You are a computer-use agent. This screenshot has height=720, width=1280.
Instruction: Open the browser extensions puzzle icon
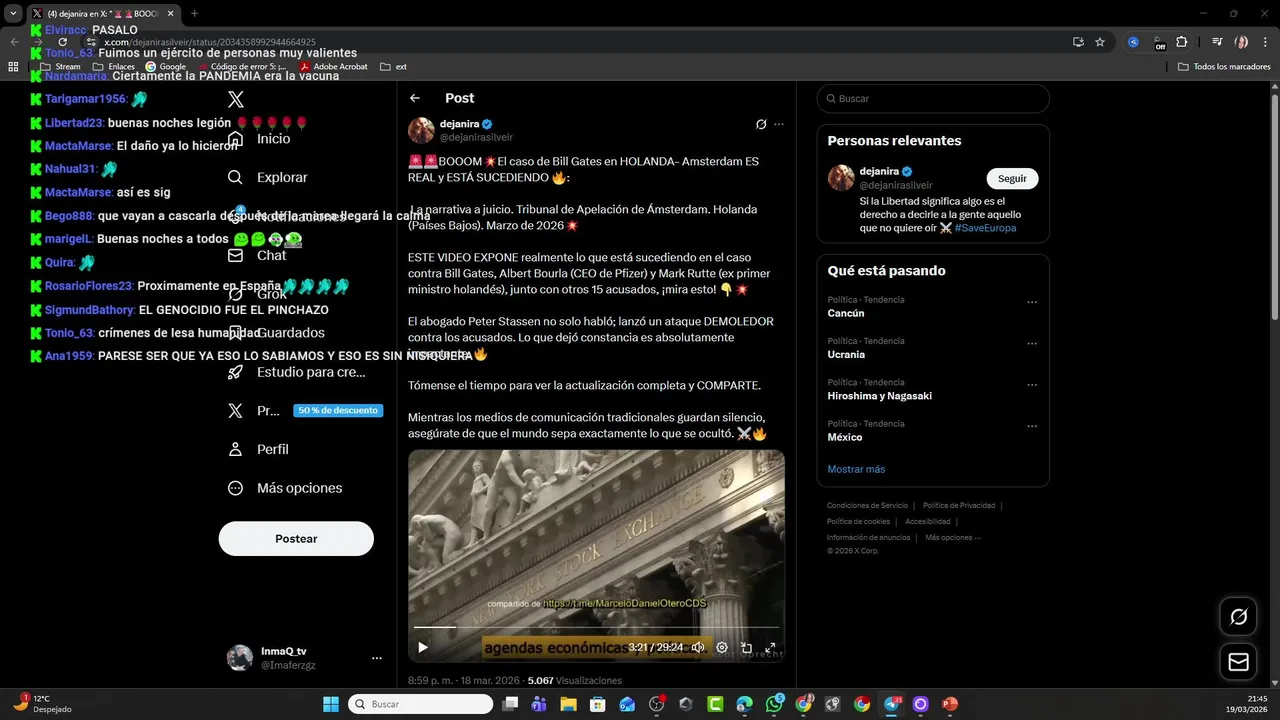point(1182,42)
